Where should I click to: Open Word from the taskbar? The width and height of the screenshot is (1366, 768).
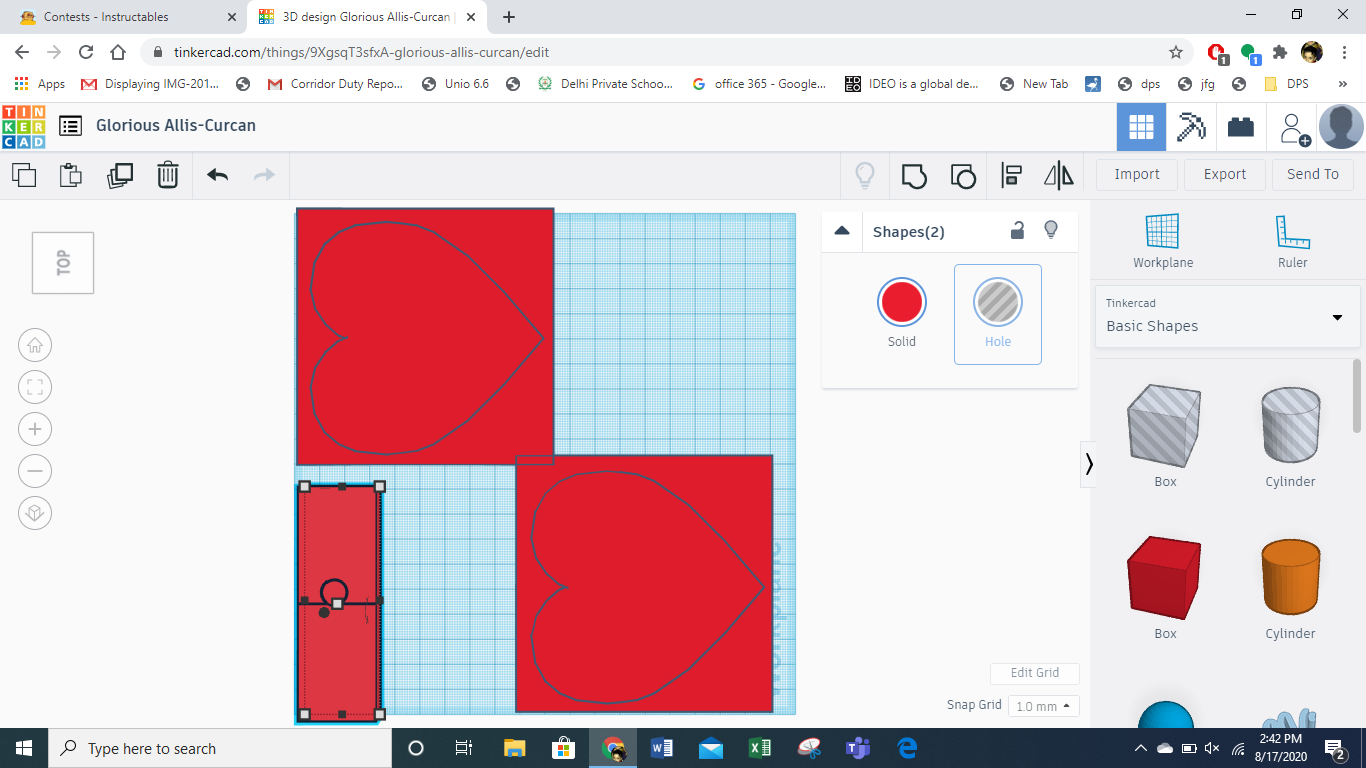[662, 748]
